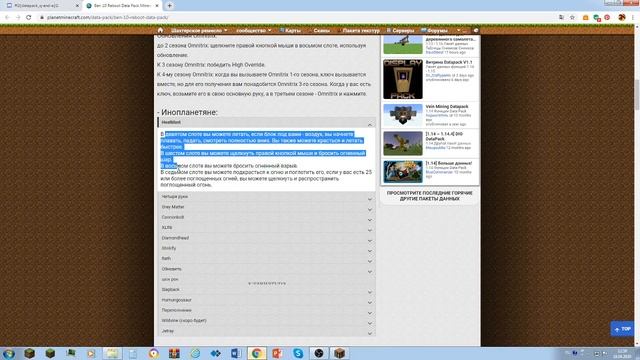Close the Ben 10 Reboot Data Pack tab

(157, 6)
